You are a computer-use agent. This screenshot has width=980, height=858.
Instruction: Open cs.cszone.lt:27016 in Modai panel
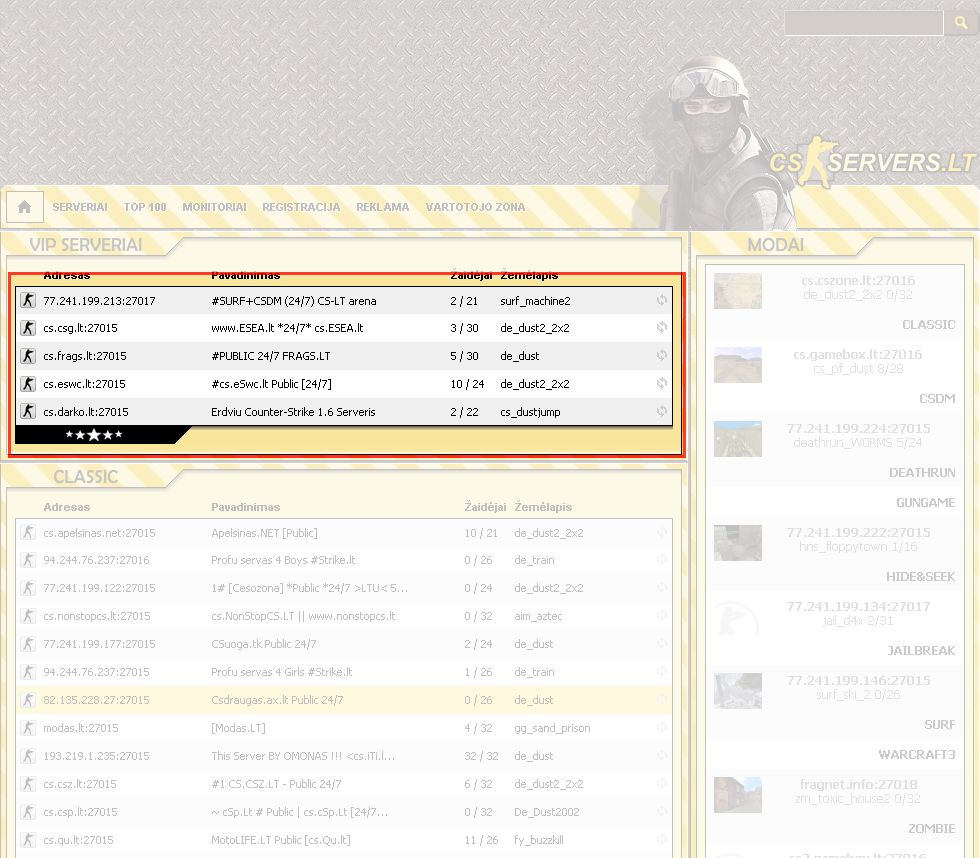[x=858, y=281]
